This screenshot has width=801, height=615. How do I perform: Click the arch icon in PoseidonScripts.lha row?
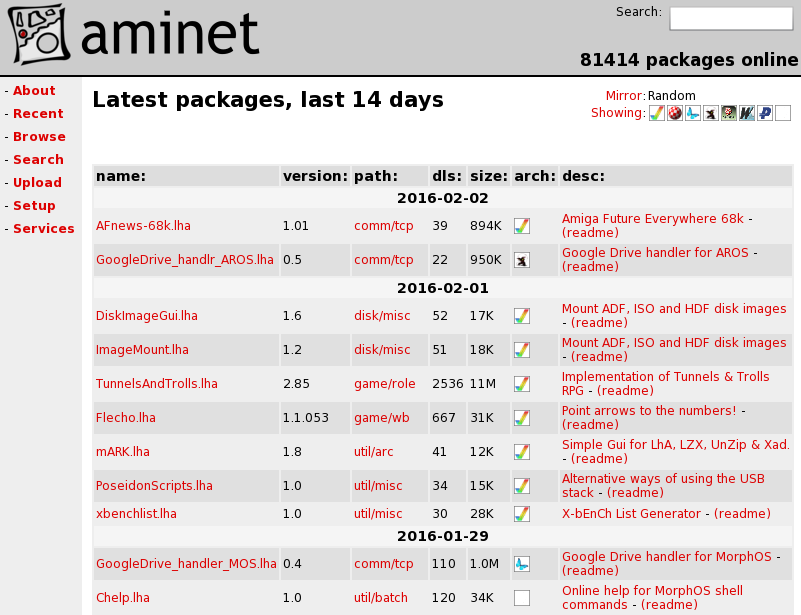(522, 486)
